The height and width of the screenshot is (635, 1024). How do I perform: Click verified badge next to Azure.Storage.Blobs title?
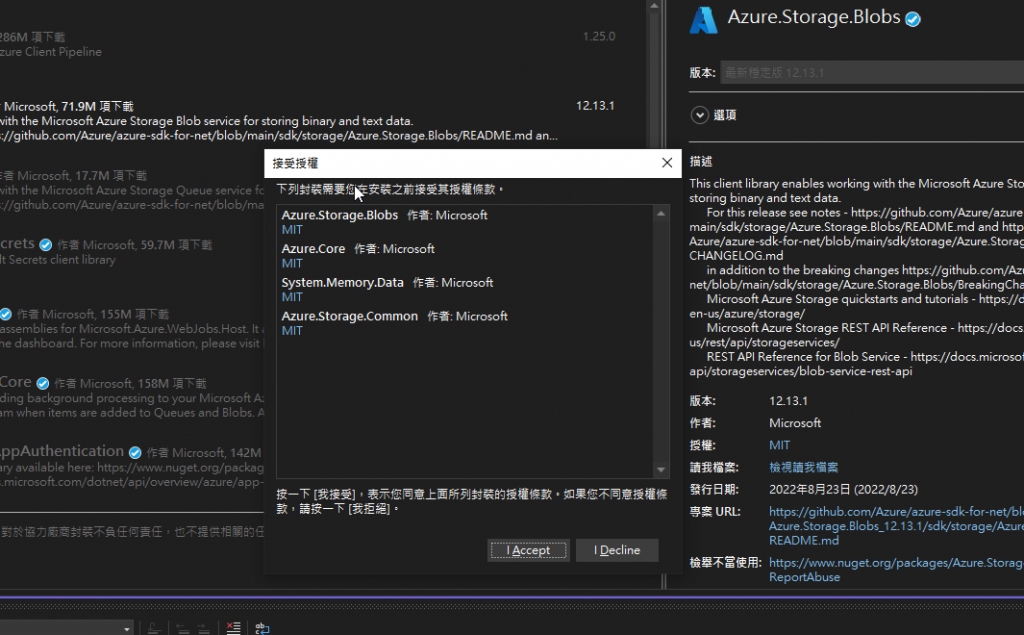(913, 20)
